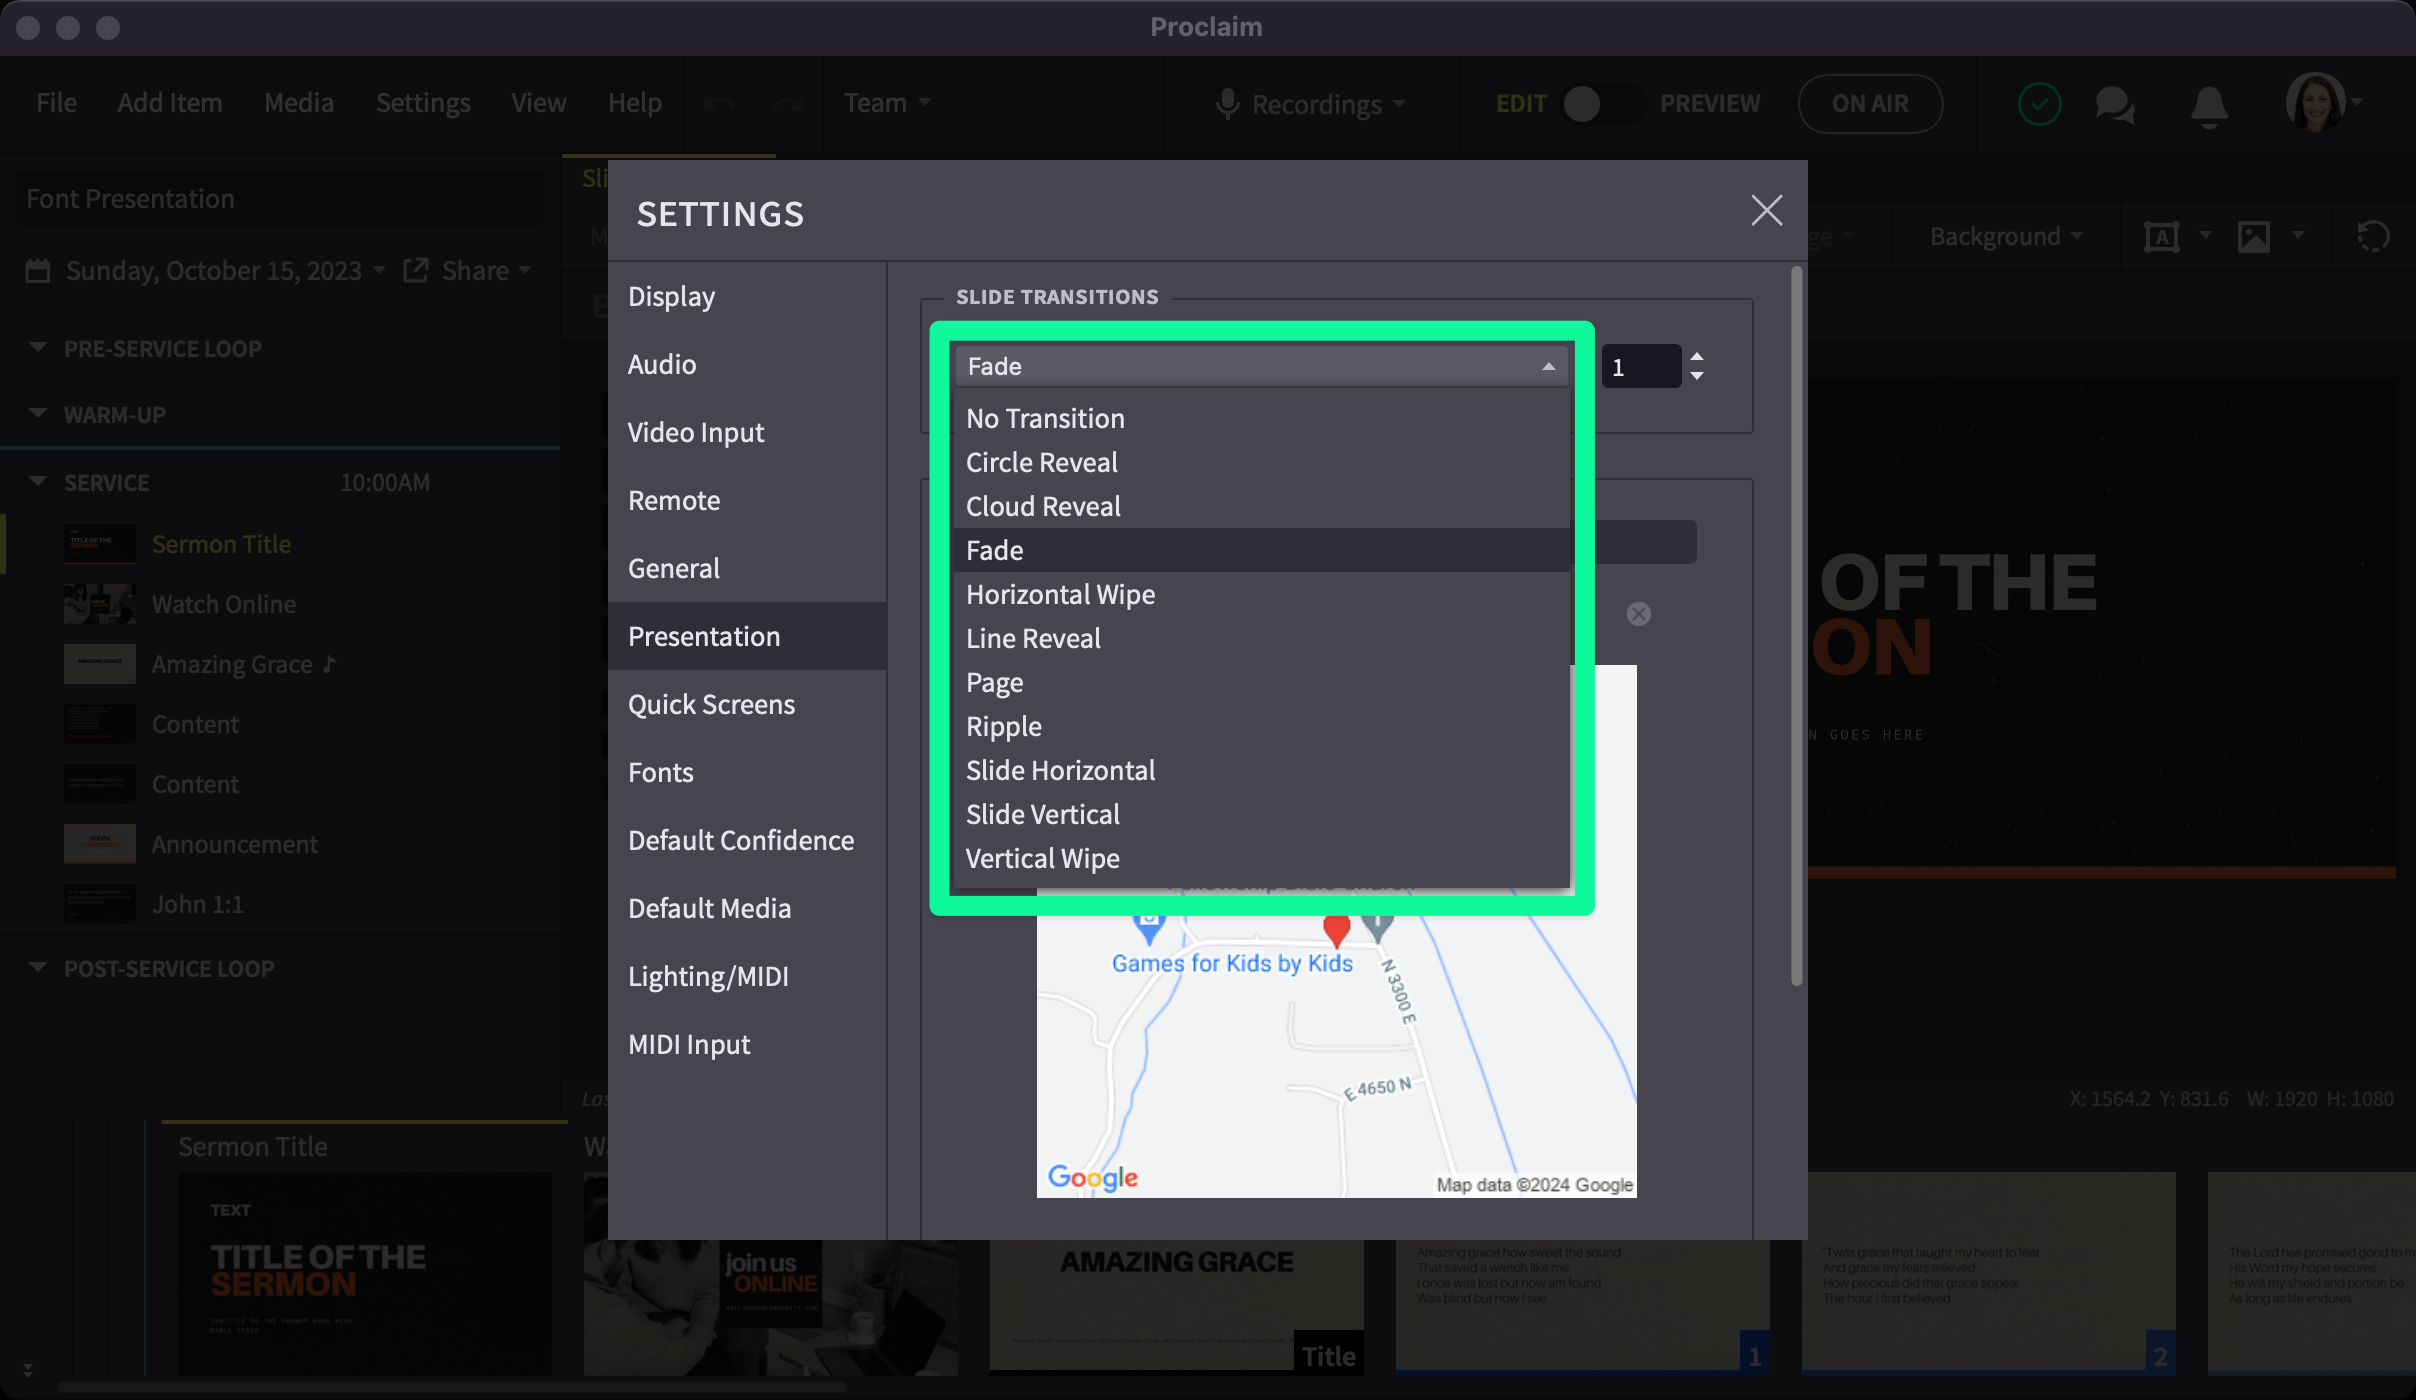2416x1400 pixels.
Task: Select Ripple transition
Action: click(1261, 726)
